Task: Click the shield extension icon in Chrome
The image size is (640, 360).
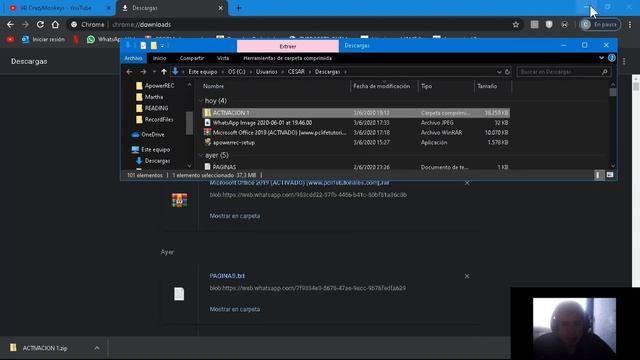Action: pyautogui.click(x=549, y=24)
